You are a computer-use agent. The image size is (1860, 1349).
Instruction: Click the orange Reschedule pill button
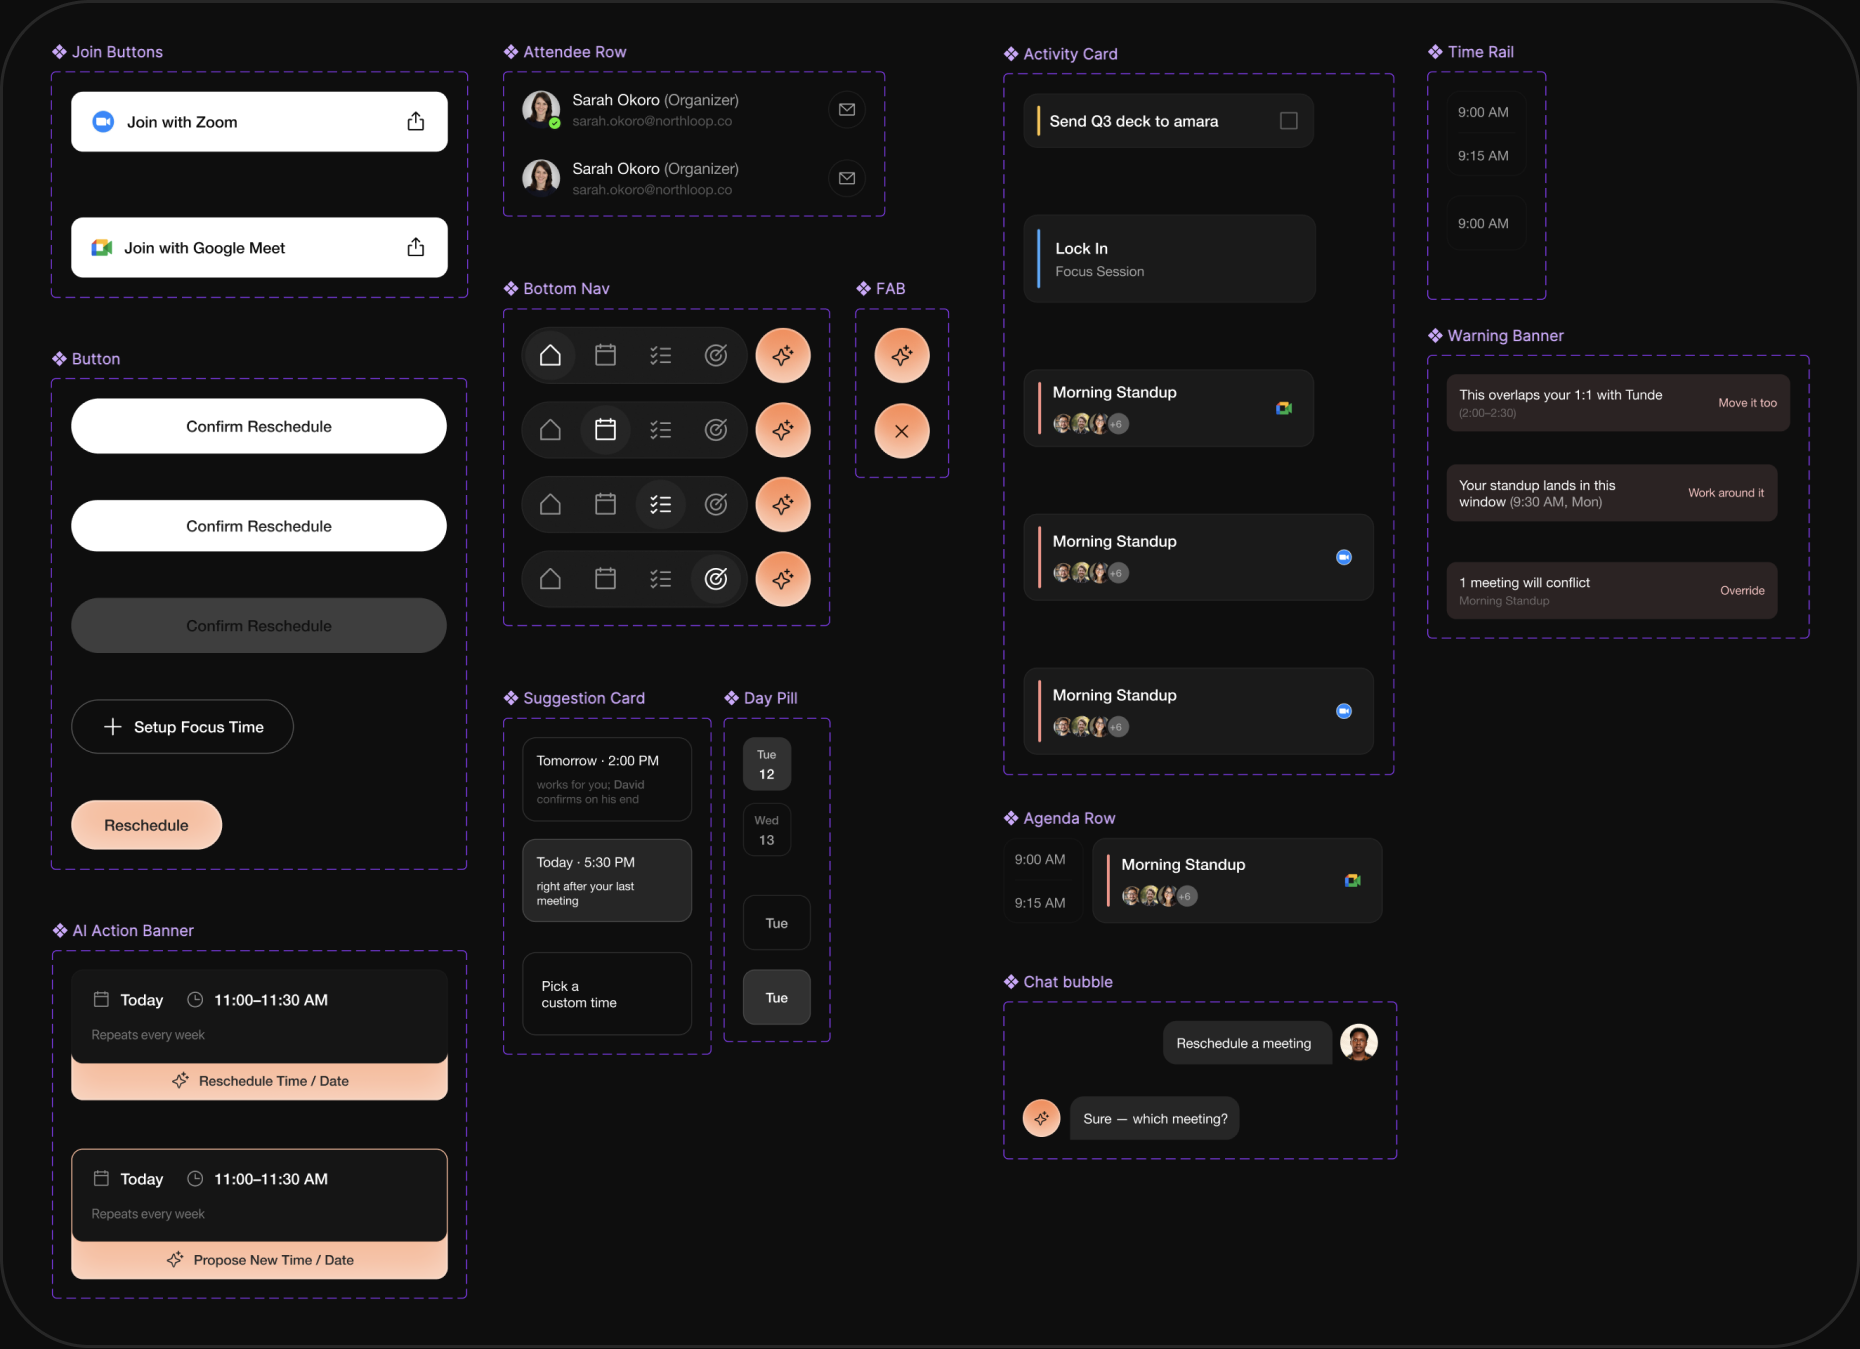coord(146,825)
